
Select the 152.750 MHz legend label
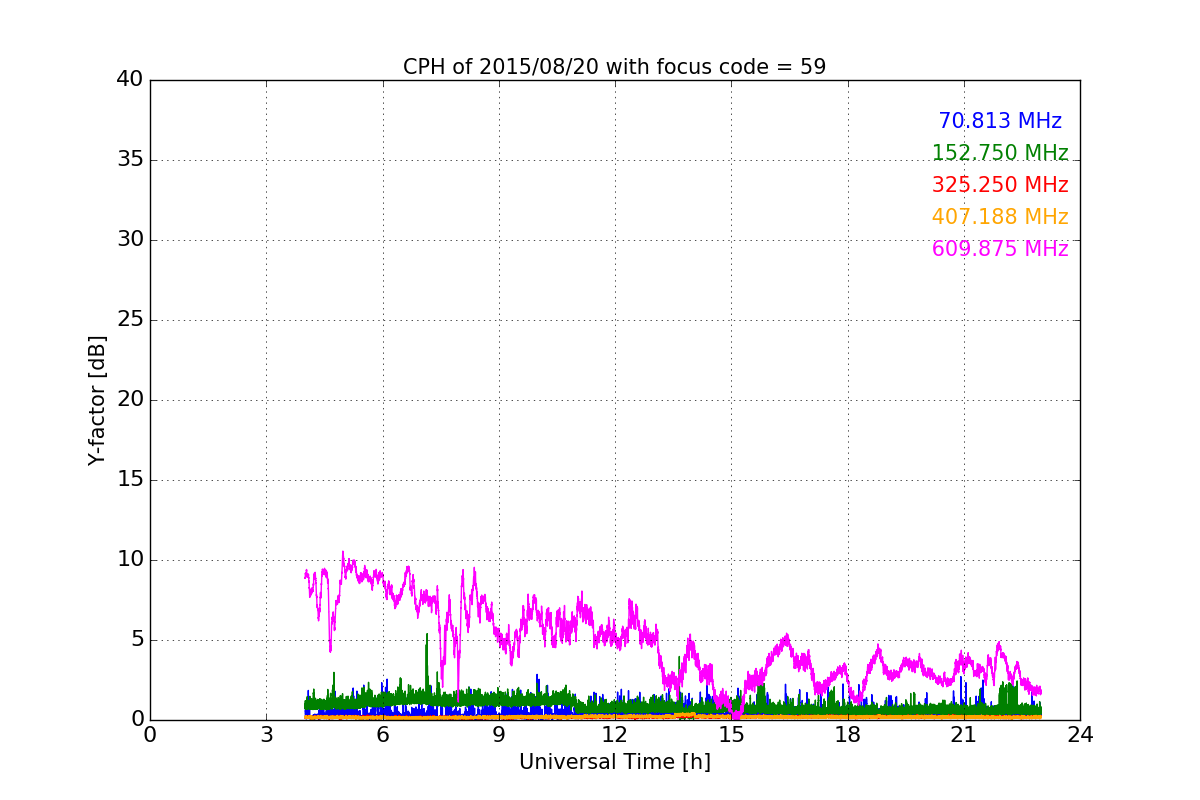tap(1000, 153)
